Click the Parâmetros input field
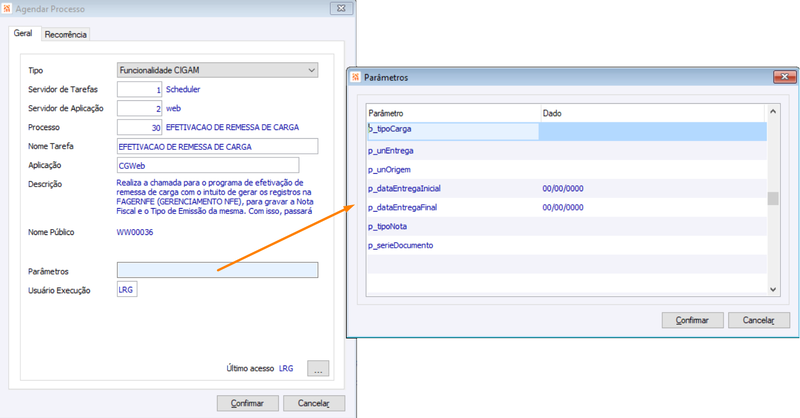The image size is (800, 418). pos(217,270)
